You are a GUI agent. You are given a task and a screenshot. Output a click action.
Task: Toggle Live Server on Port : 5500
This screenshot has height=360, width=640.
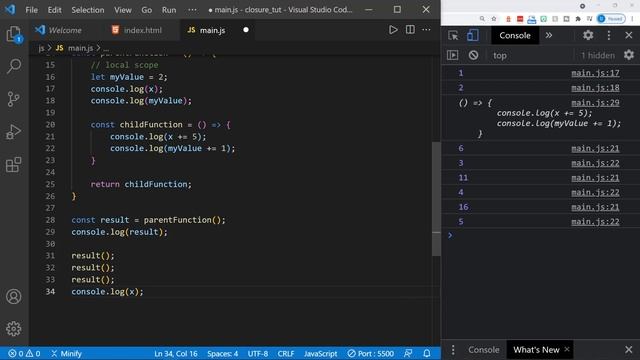pos(371,353)
